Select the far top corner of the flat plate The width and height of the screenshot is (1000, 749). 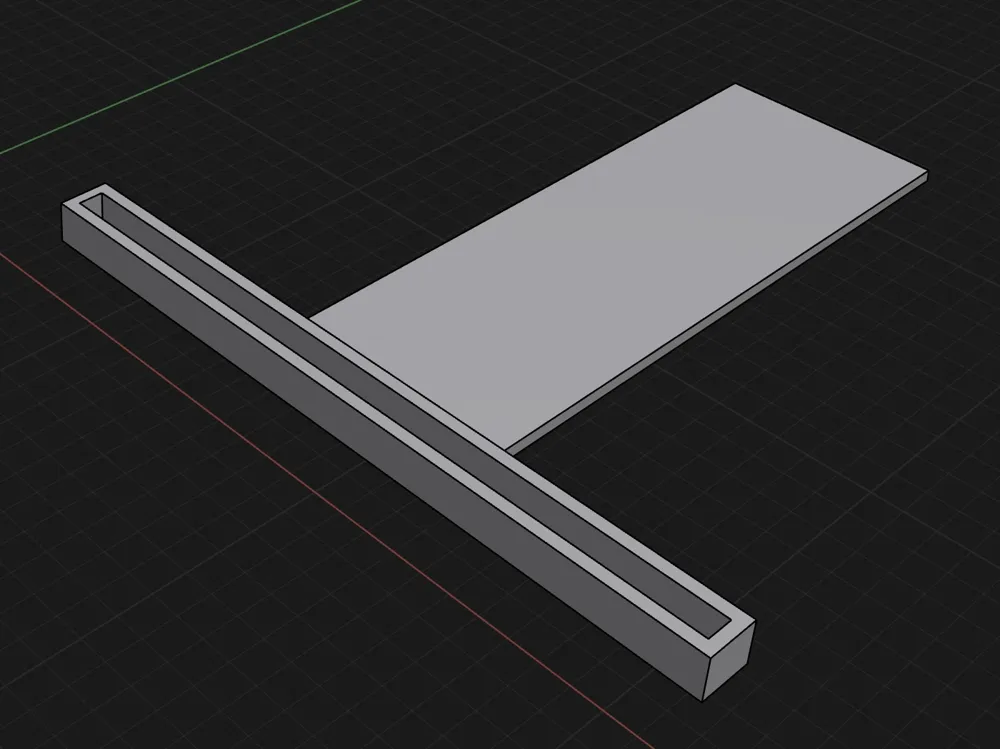(736, 85)
